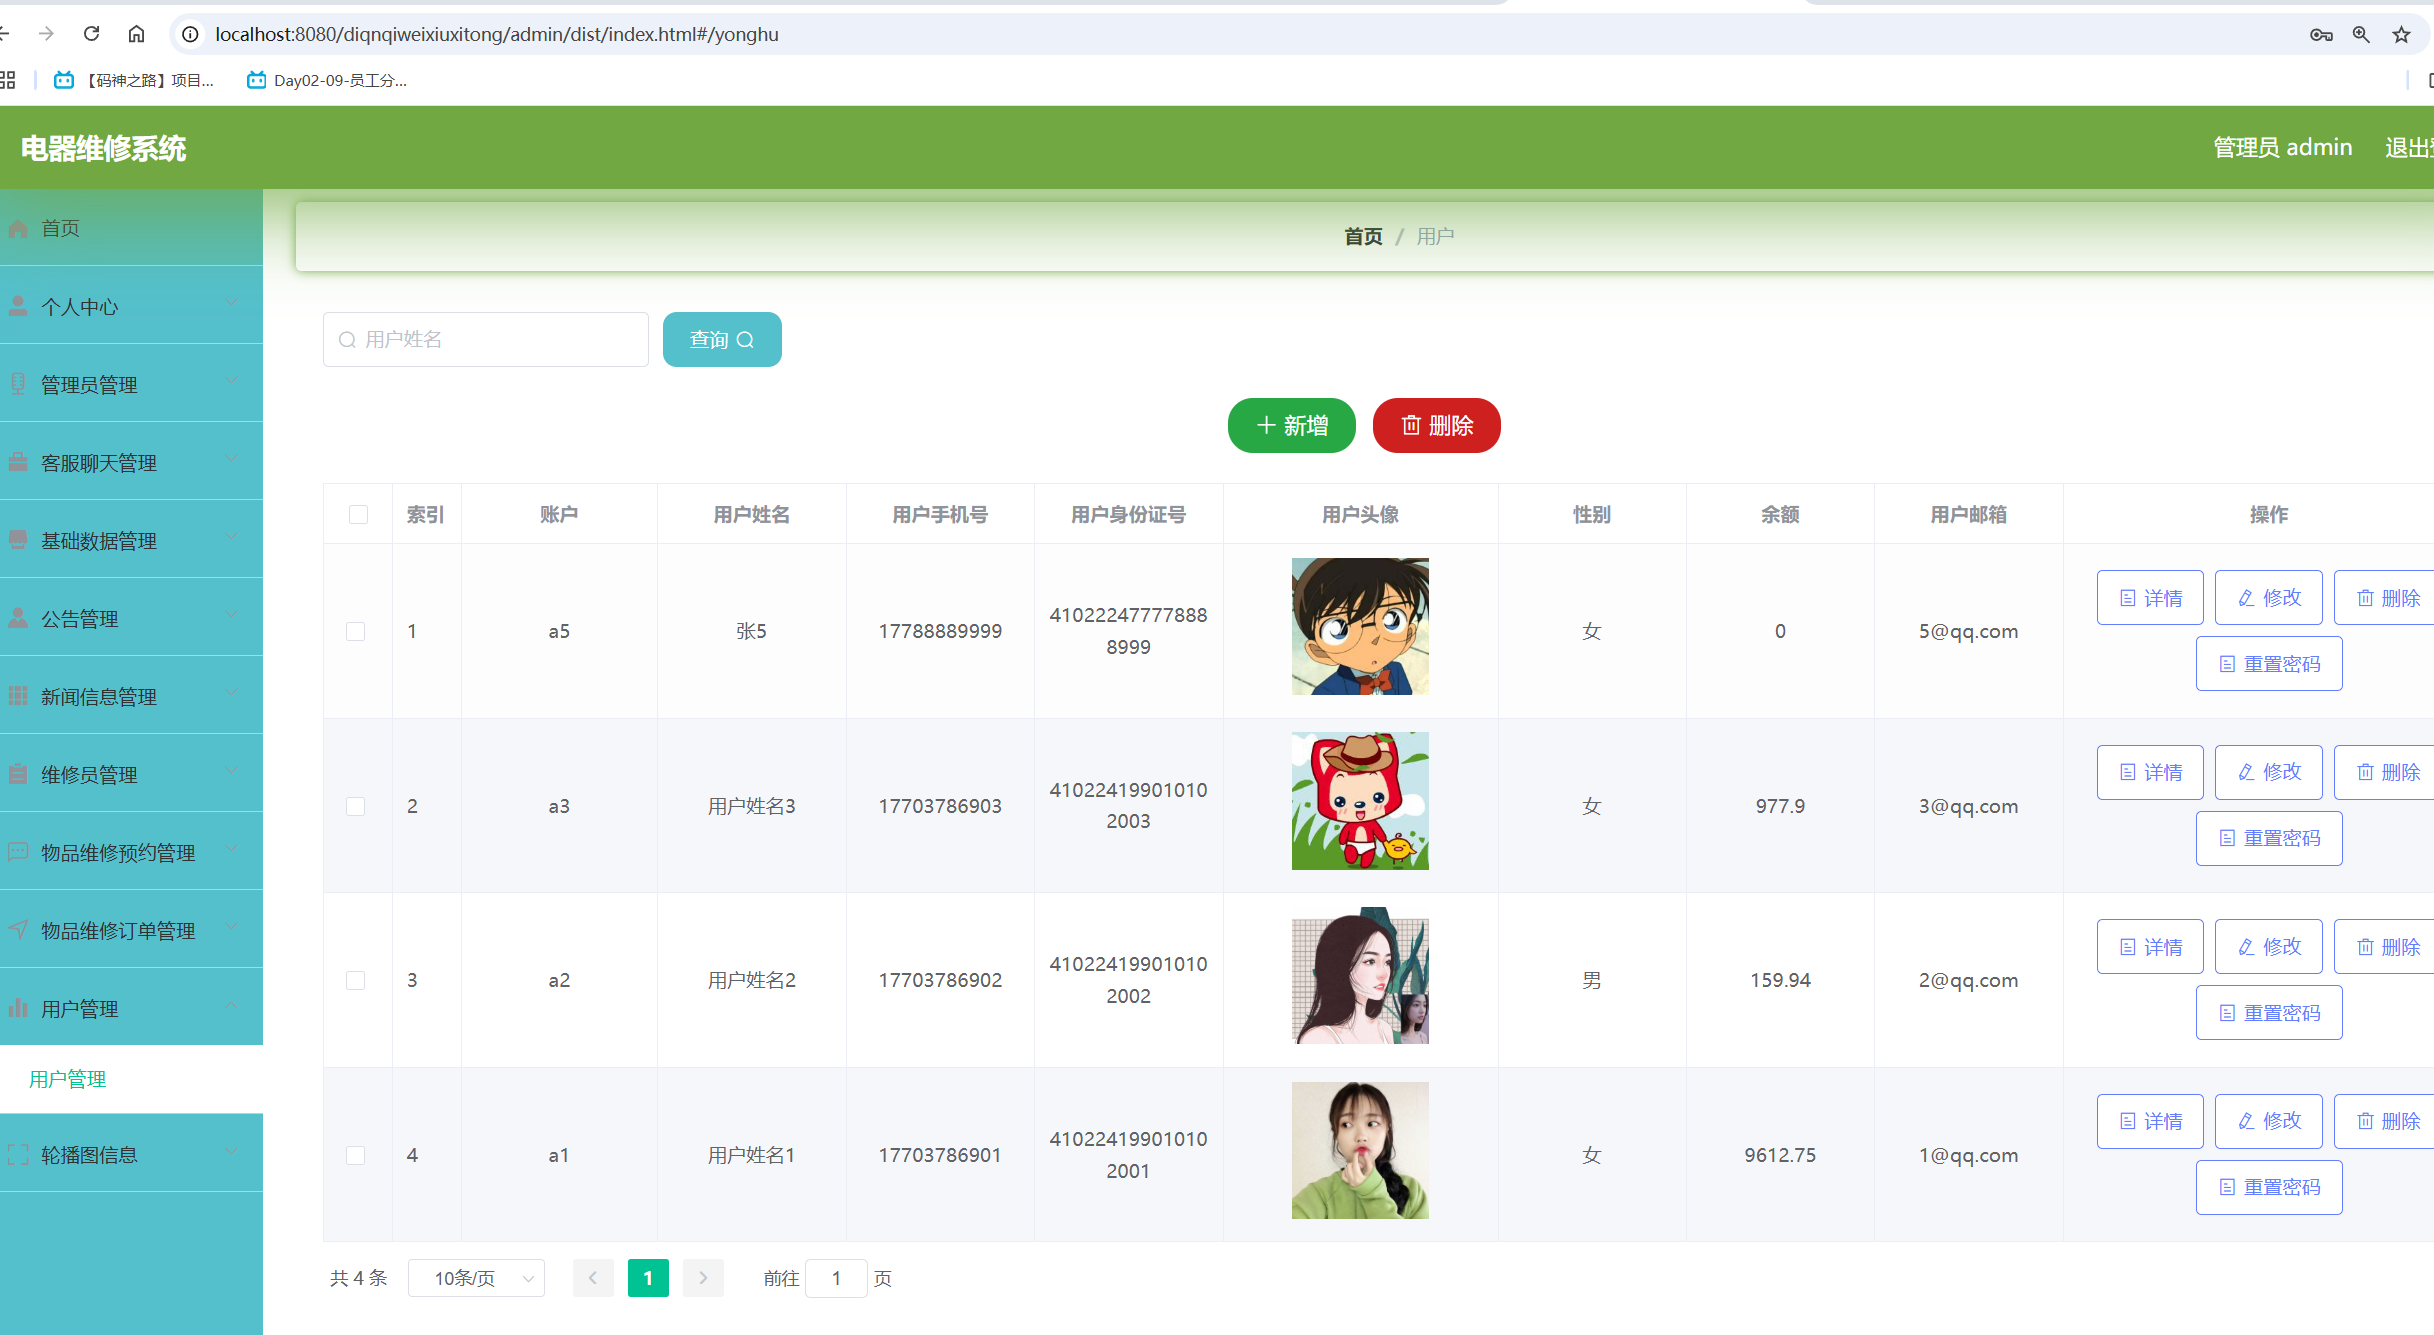Click the forward navigation arrow

click(x=46, y=34)
